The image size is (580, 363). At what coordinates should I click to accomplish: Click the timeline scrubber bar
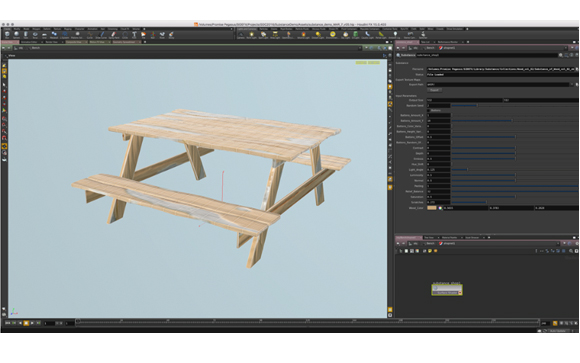[307, 322]
